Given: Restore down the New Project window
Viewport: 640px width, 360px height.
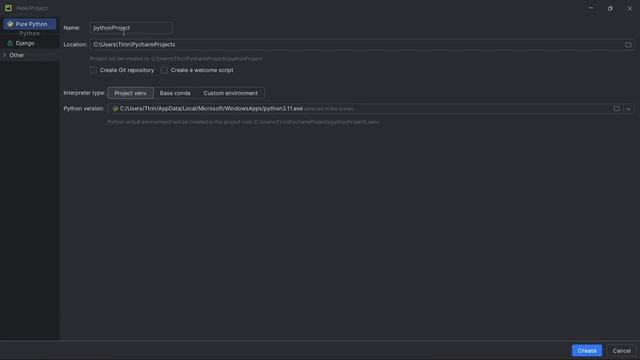Looking at the screenshot, I should pos(610,8).
